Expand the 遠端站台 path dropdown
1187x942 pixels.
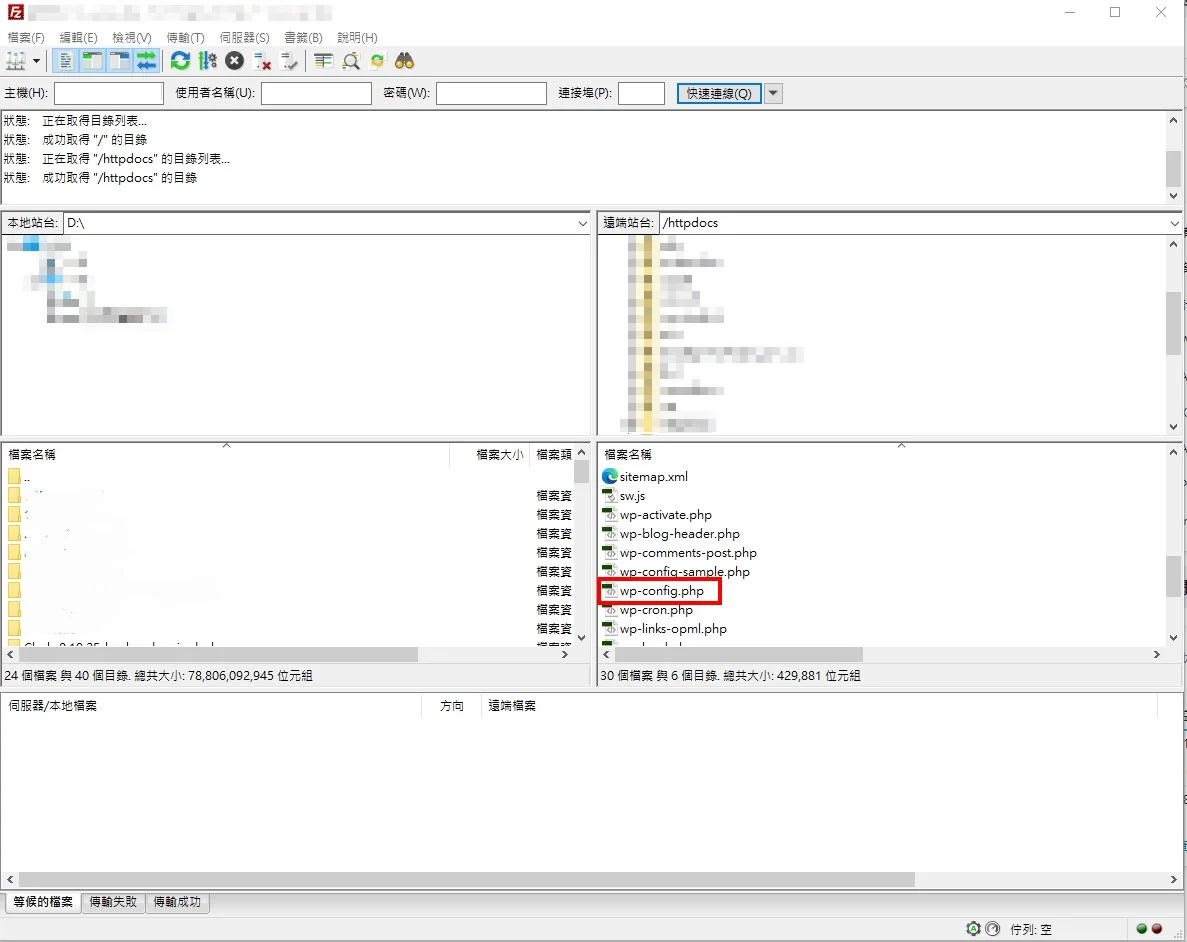click(1174, 223)
